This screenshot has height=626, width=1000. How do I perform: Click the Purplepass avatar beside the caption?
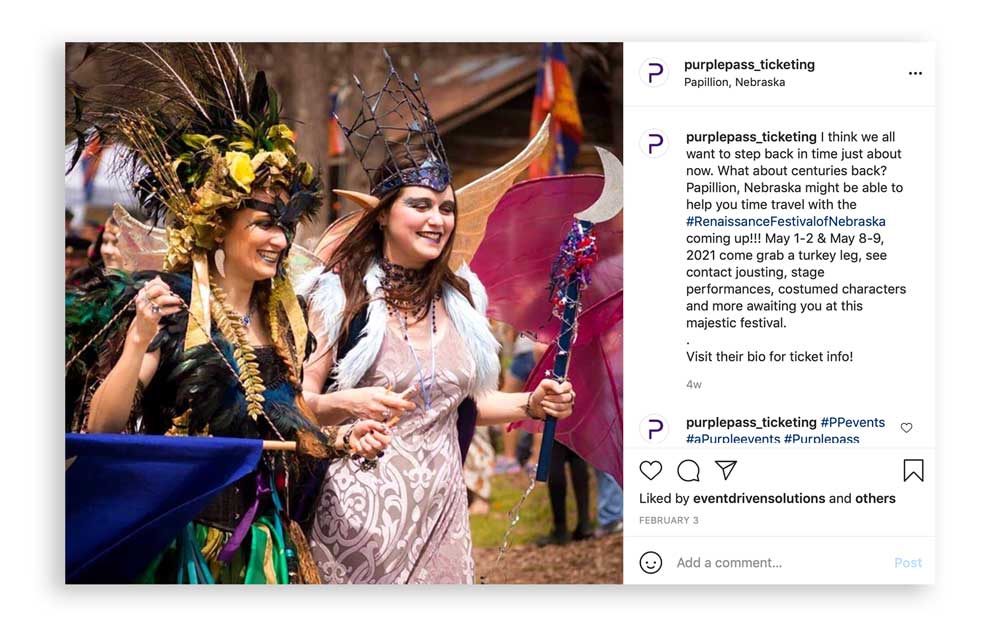654,143
